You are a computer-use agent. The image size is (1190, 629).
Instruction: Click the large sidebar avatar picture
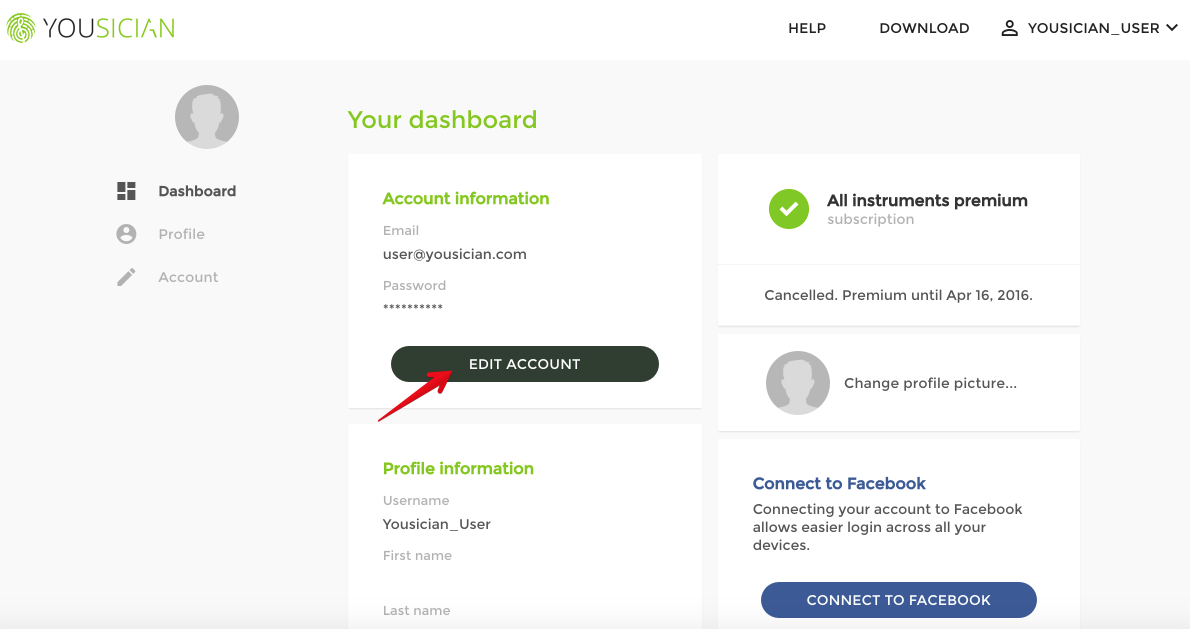click(x=207, y=117)
